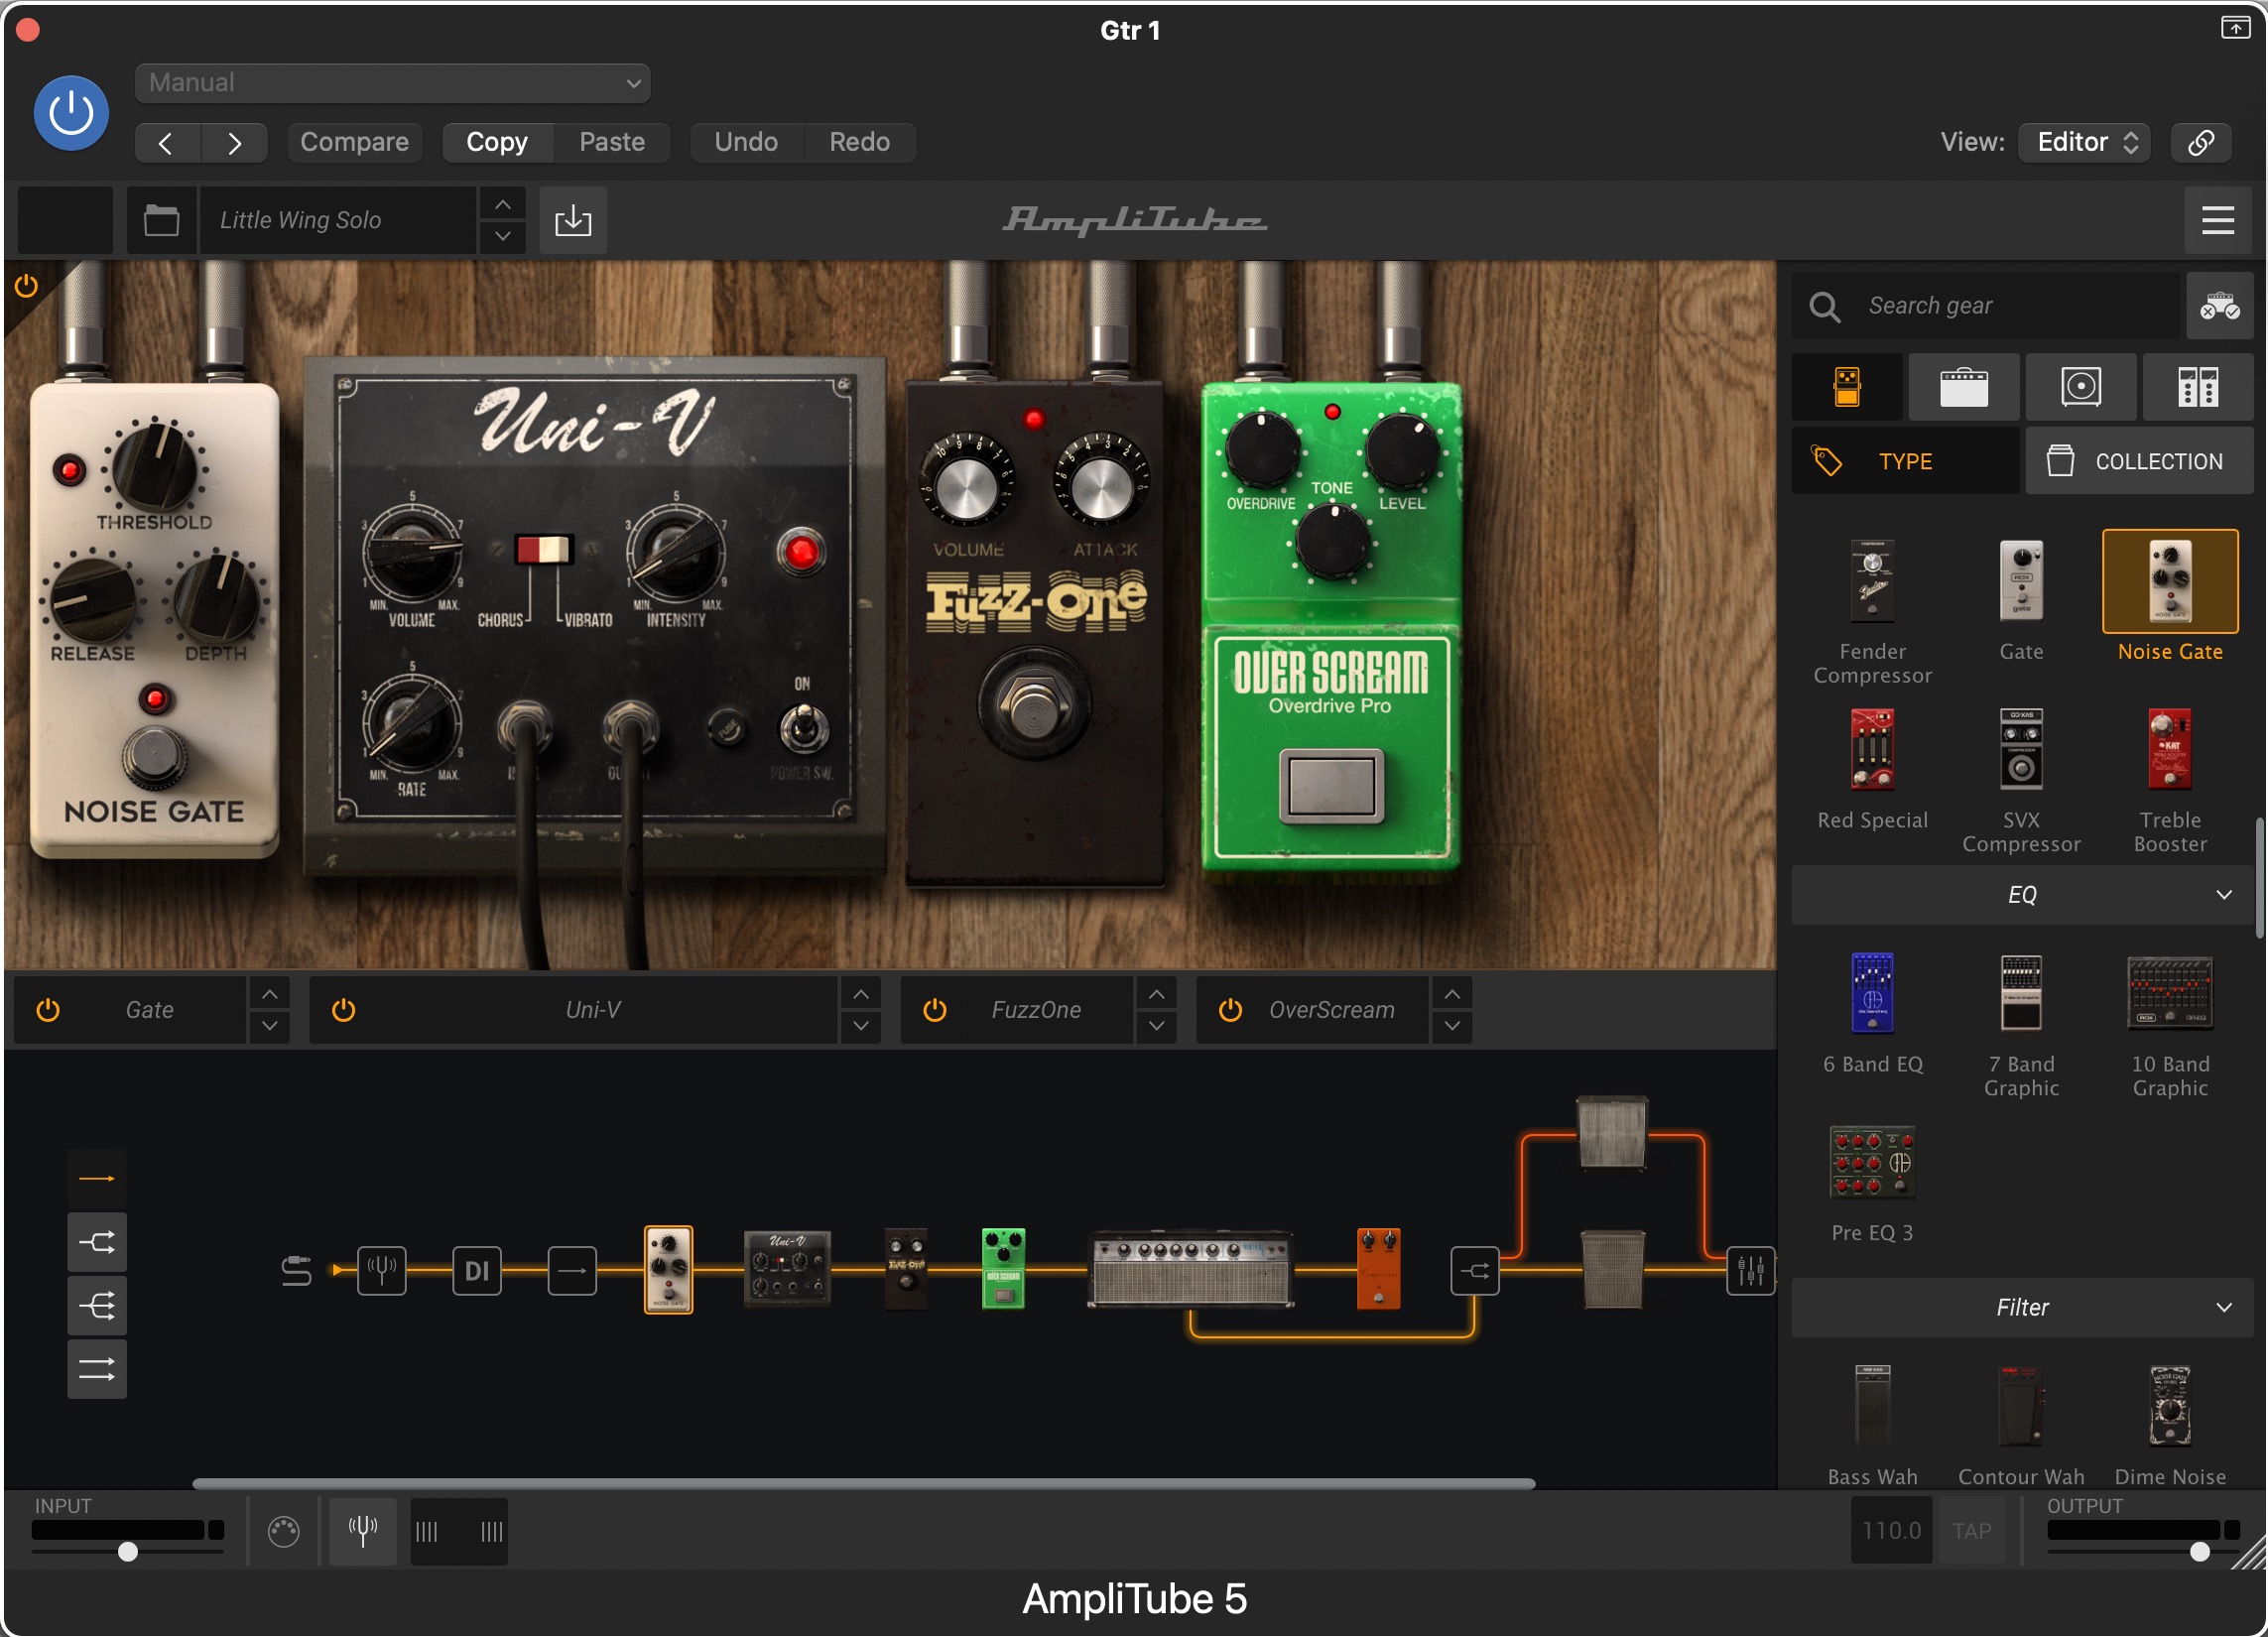The height and width of the screenshot is (1637, 2268).
Task: Step the Little Wing Solo preset up
Action: pyautogui.click(x=503, y=204)
